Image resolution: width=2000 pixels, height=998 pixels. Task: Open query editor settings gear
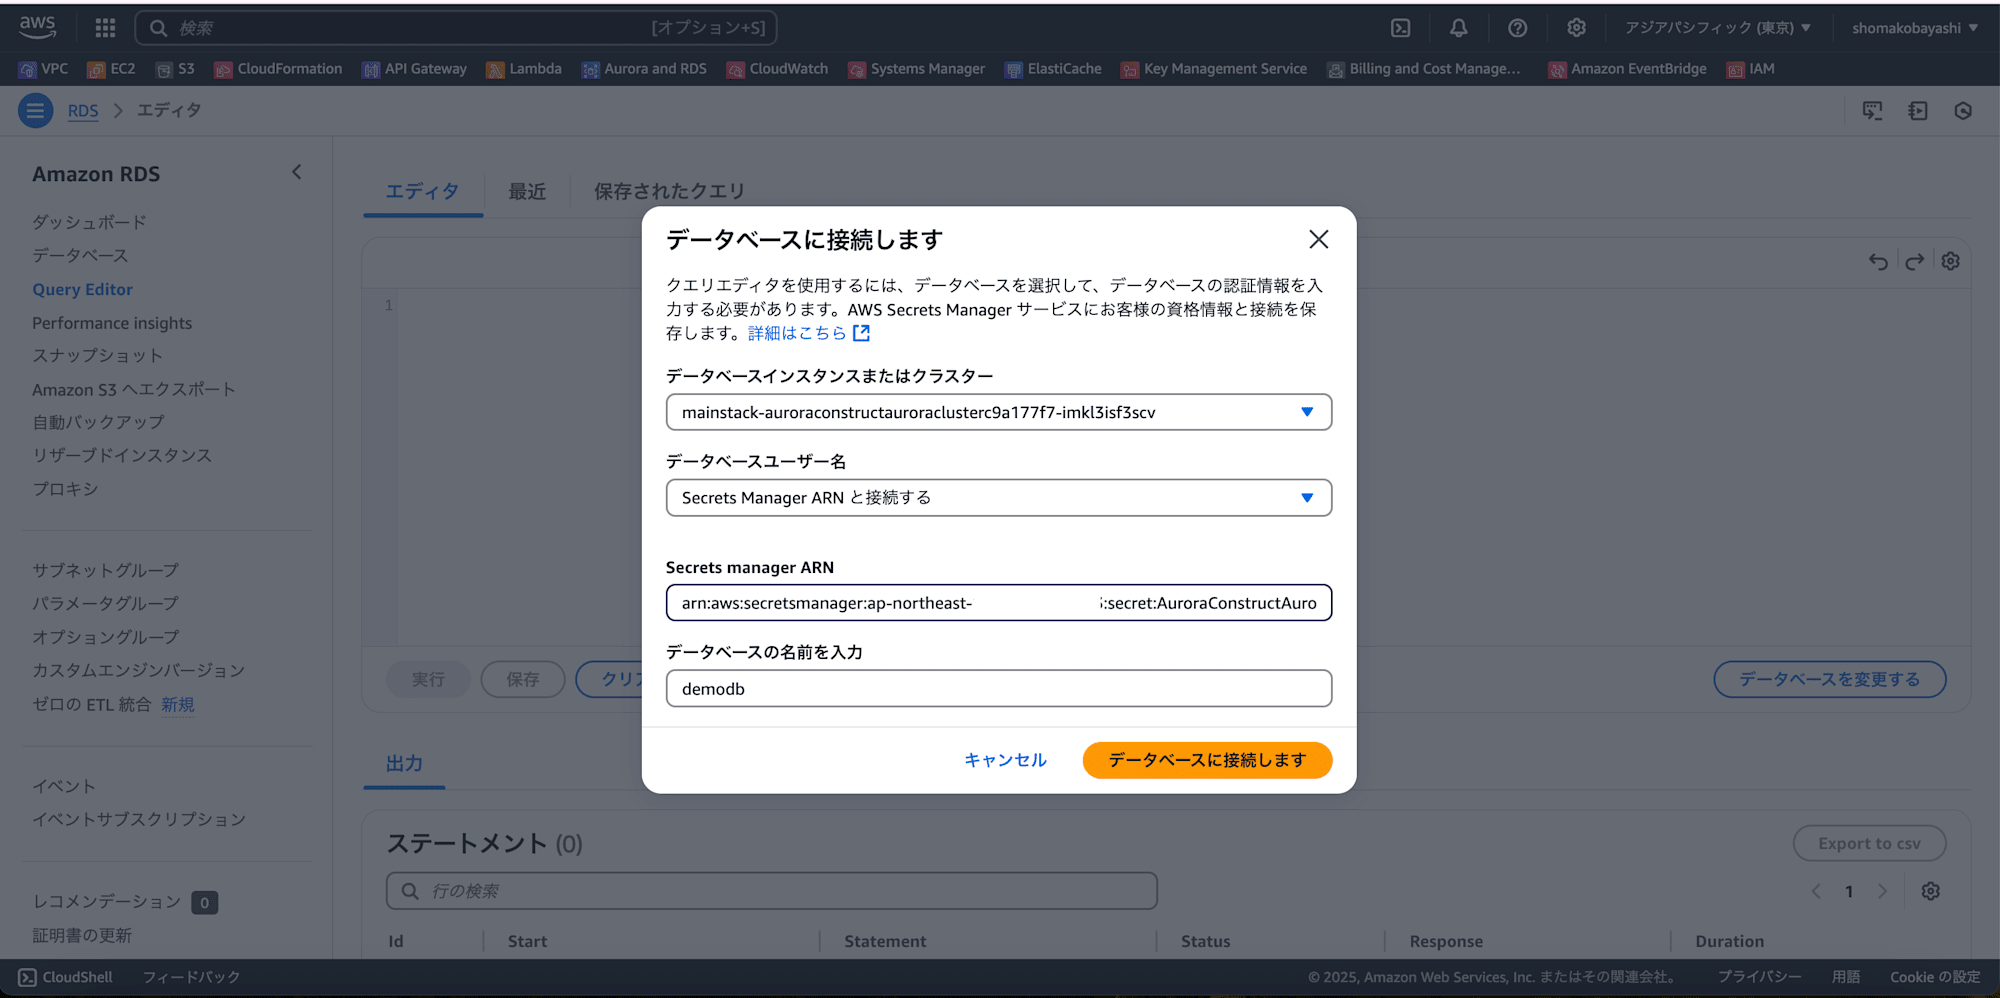tap(1951, 262)
